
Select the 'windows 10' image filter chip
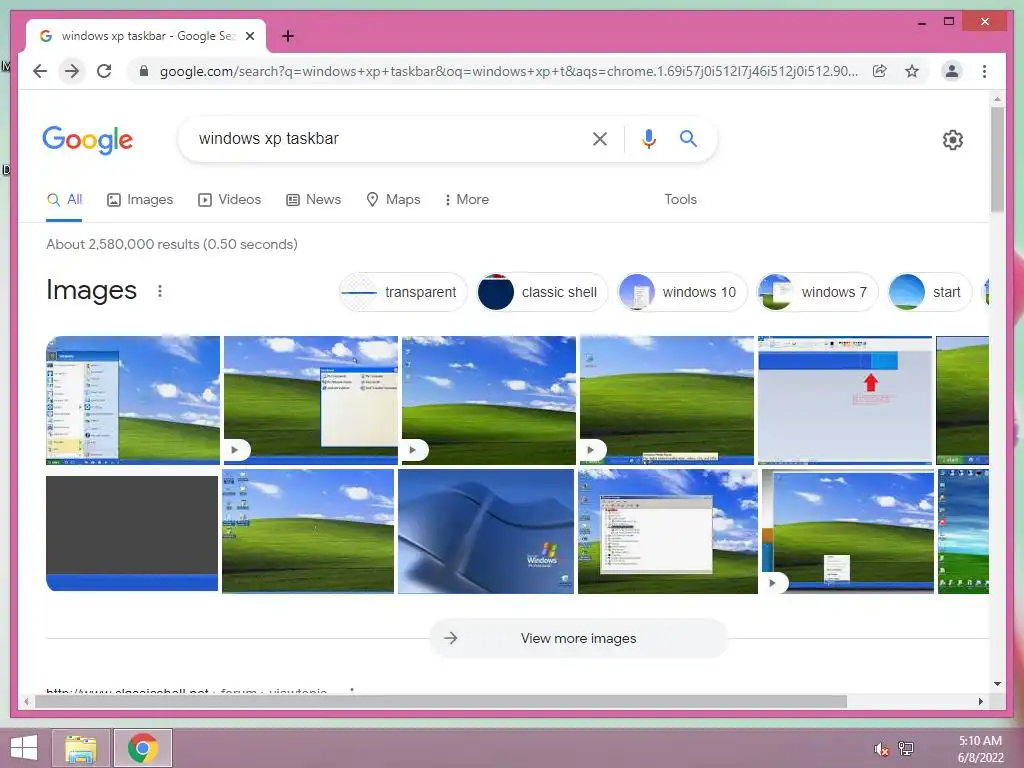click(x=682, y=292)
